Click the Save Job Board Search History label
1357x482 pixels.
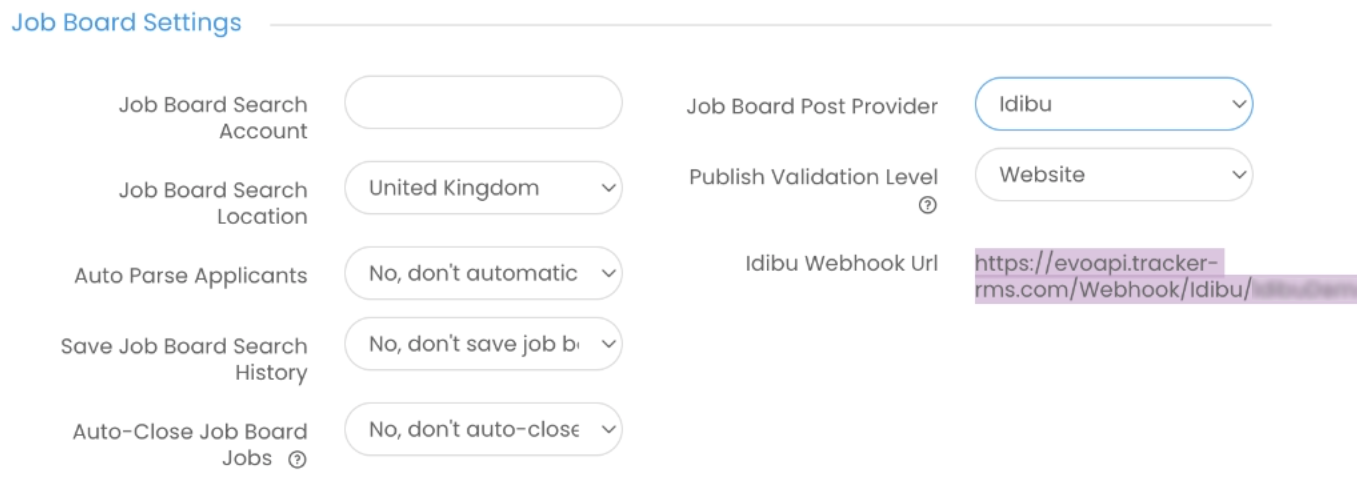coord(184,359)
